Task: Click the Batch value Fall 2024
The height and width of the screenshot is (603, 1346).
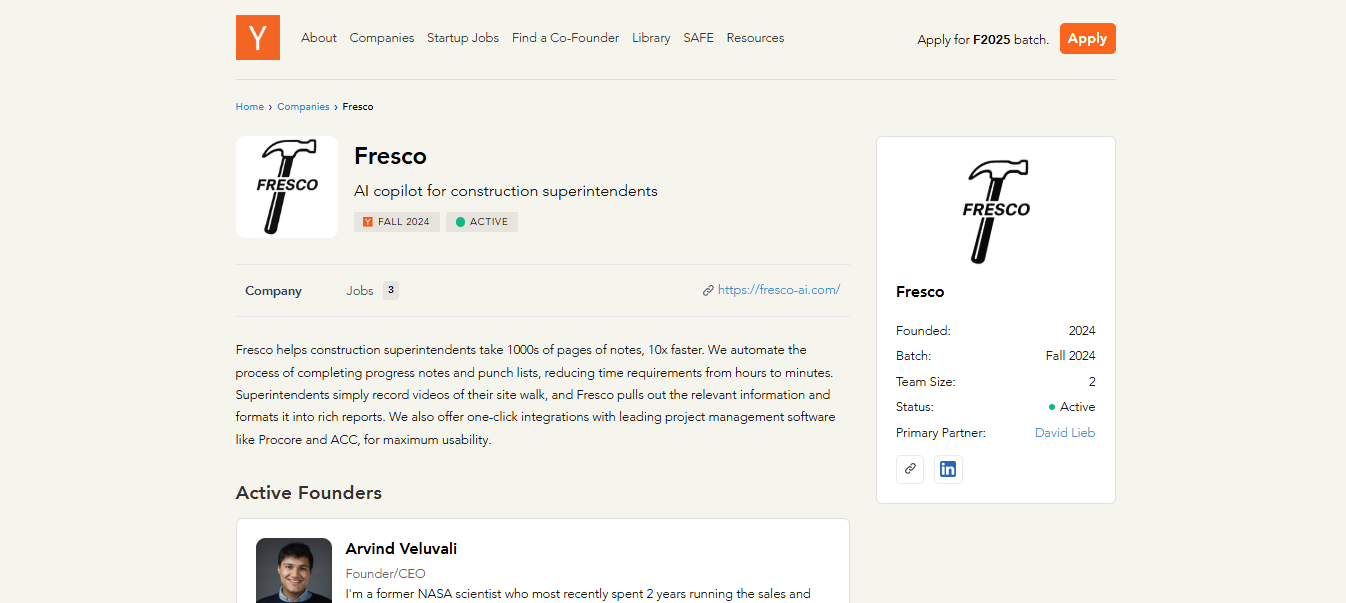Action: click(x=1071, y=356)
